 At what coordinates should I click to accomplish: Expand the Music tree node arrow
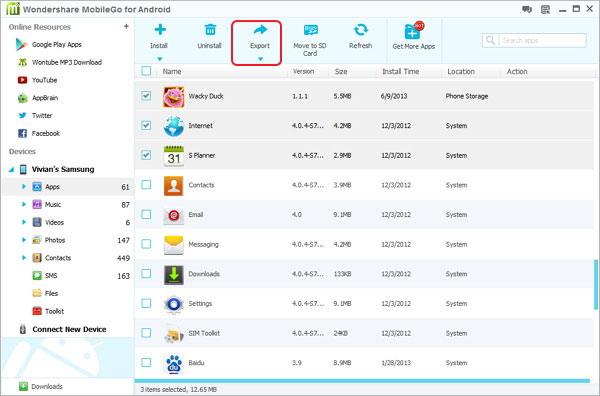coord(24,204)
